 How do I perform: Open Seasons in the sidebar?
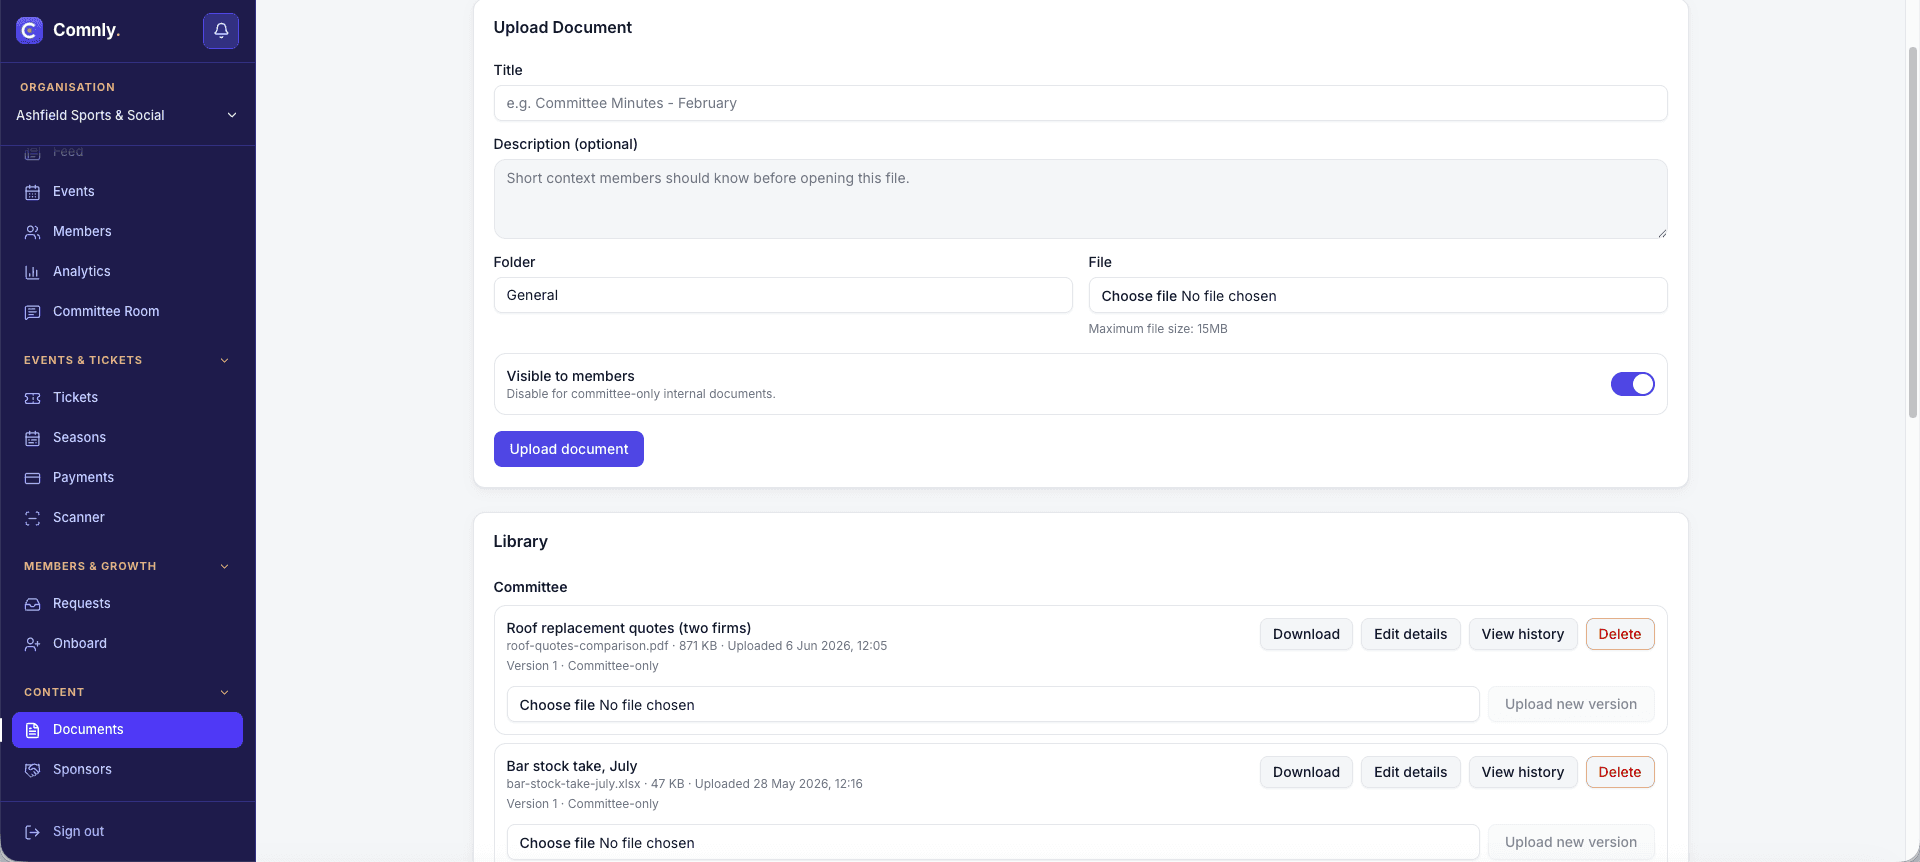point(127,438)
